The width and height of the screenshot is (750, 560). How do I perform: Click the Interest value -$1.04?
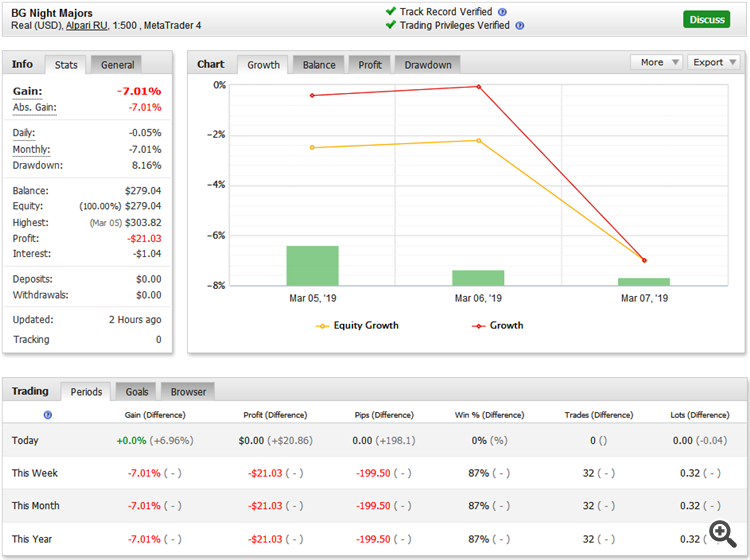[147, 254]
